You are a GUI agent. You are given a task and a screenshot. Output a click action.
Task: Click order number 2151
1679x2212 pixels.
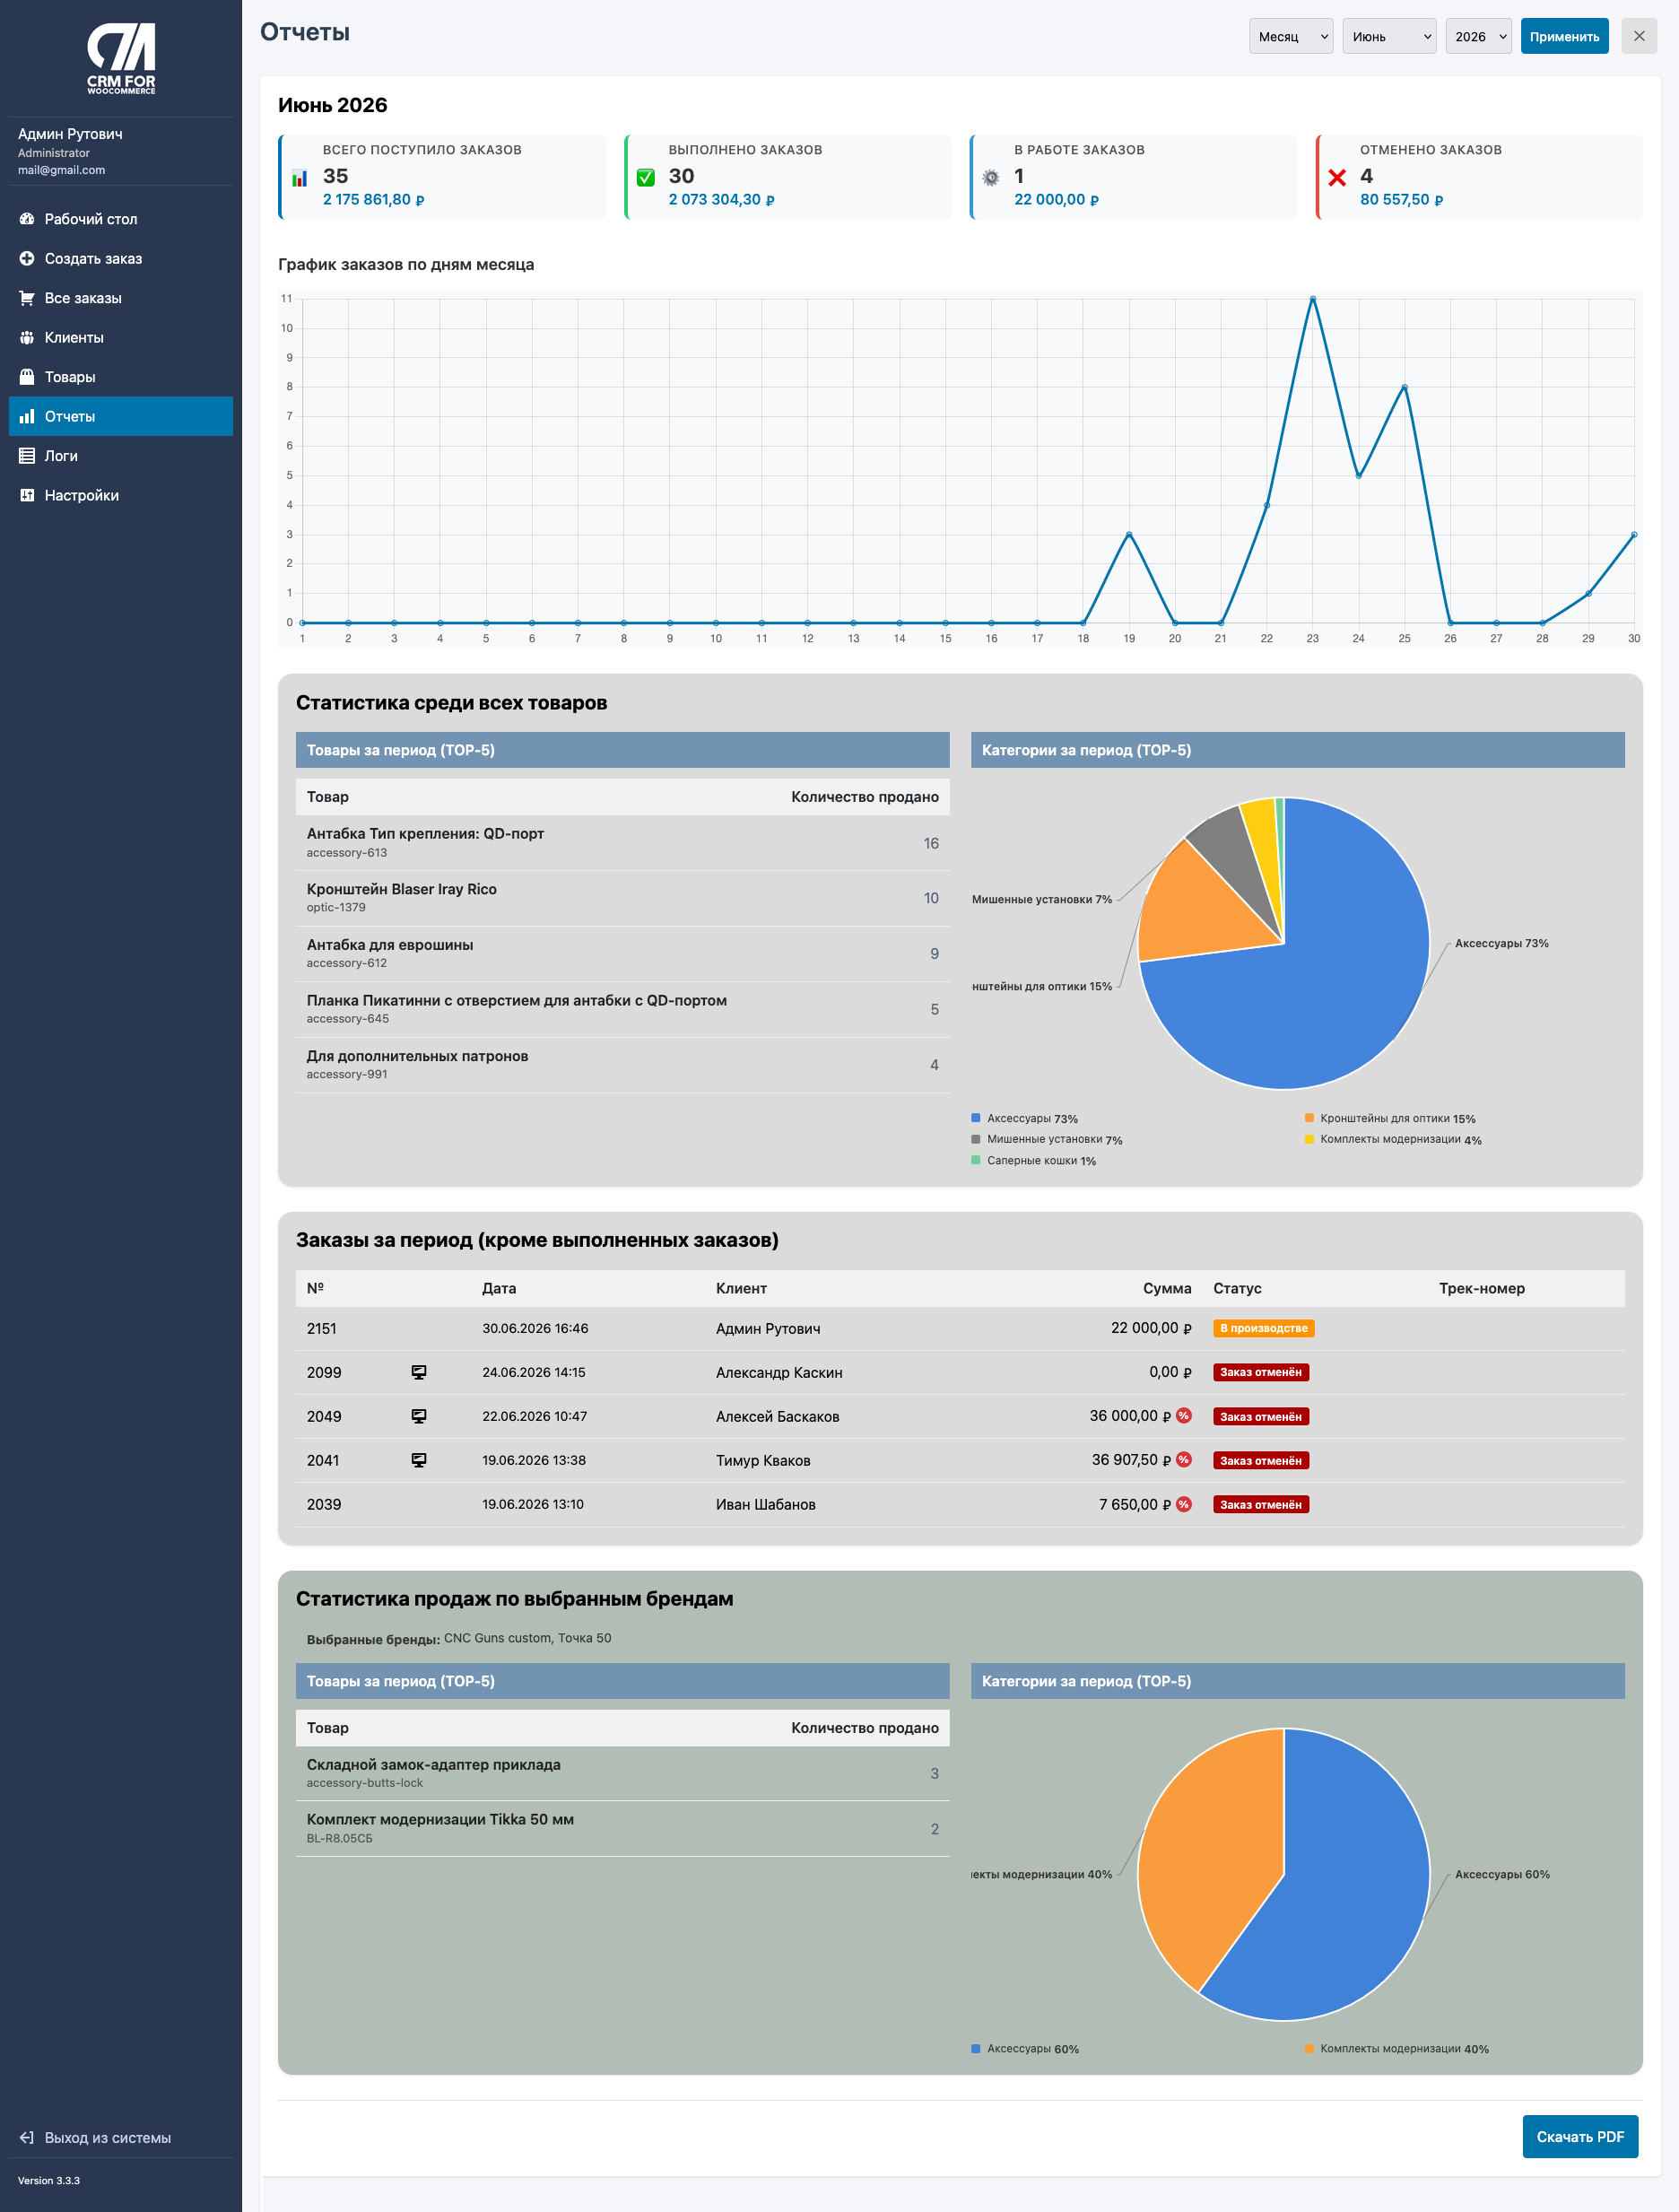(x=322, y=1328)
